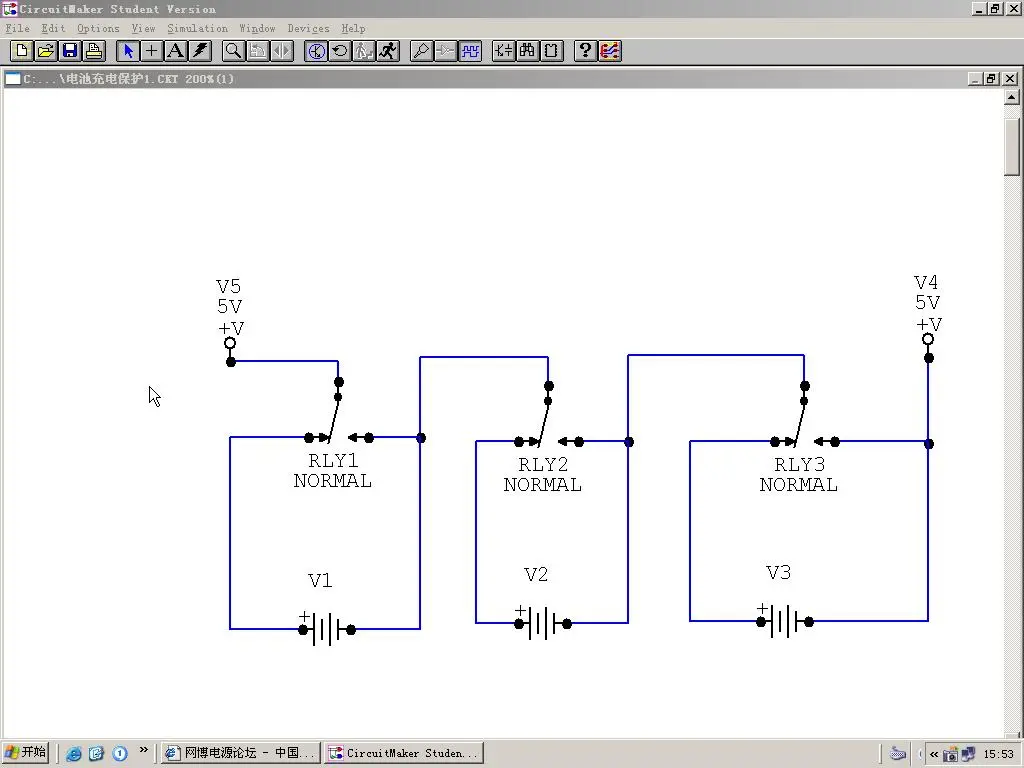Select battery V3 symbol
Screen dimensions: 1024x768
784,621
